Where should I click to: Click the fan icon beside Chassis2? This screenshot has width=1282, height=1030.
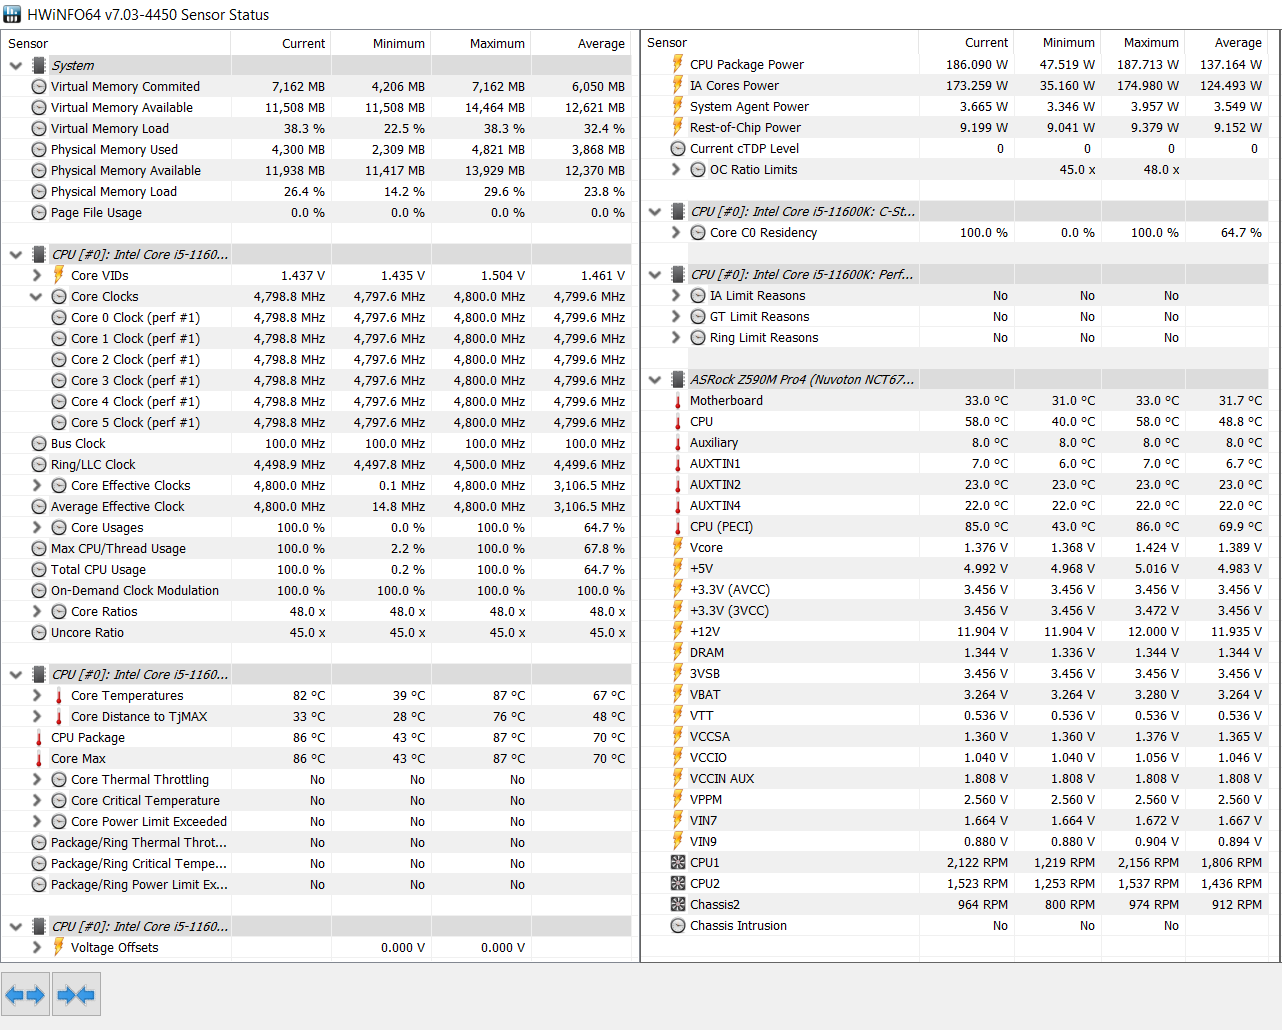click(678, 904)
